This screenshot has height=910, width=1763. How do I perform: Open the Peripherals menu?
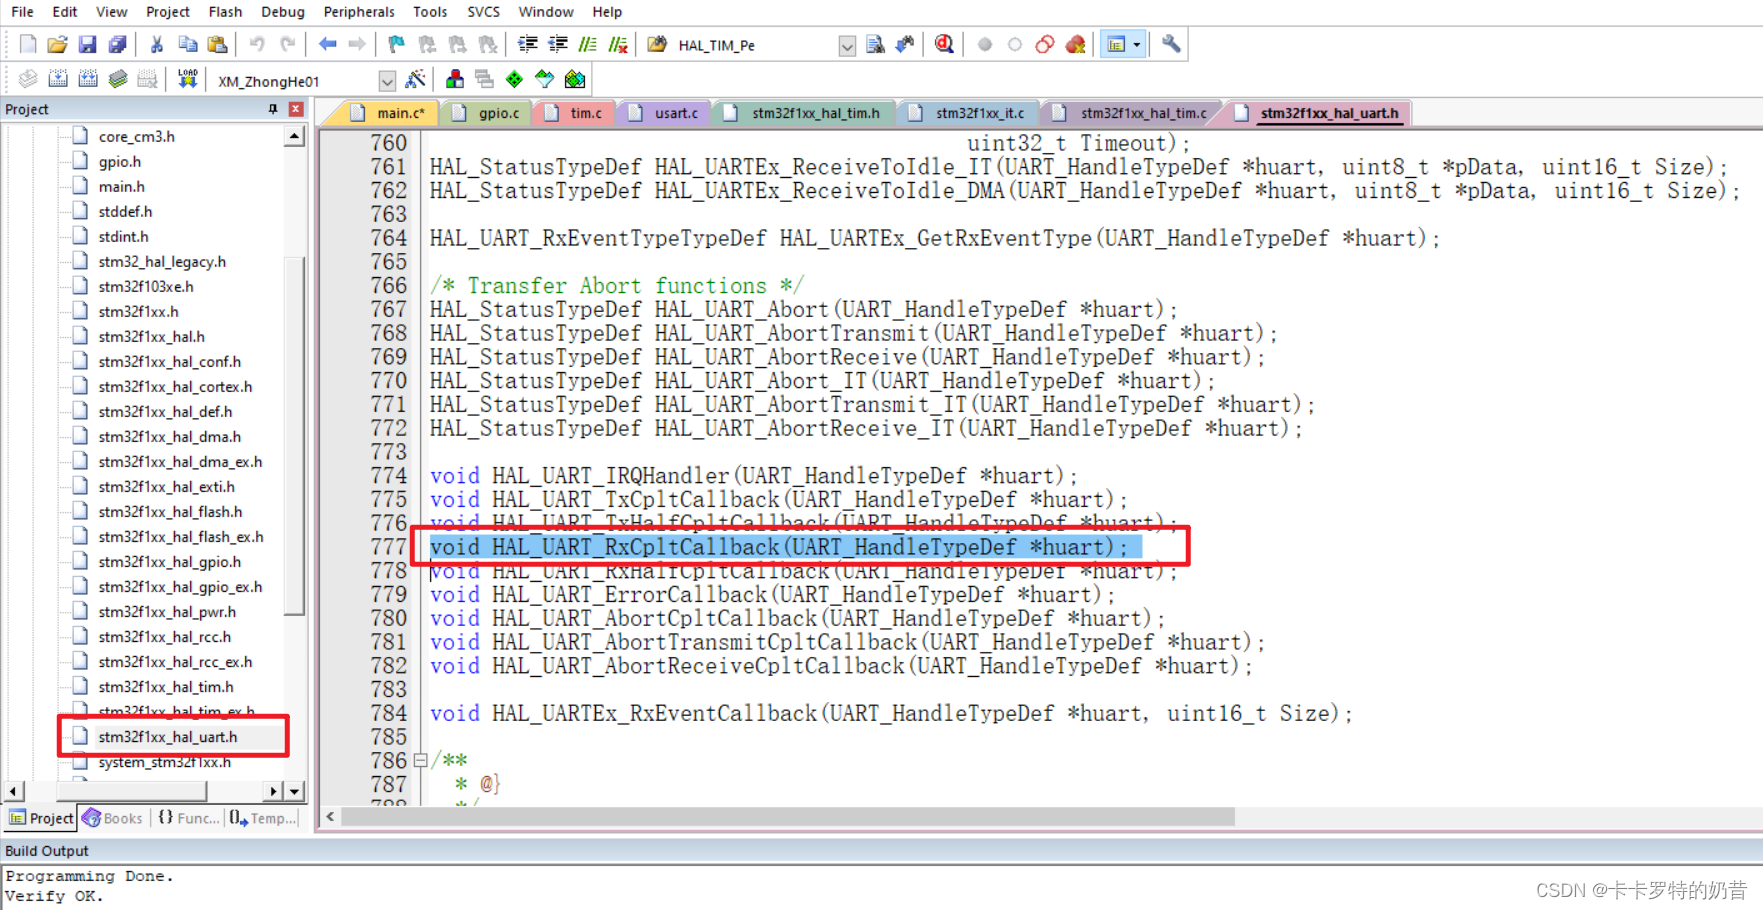tap(359, 12)
